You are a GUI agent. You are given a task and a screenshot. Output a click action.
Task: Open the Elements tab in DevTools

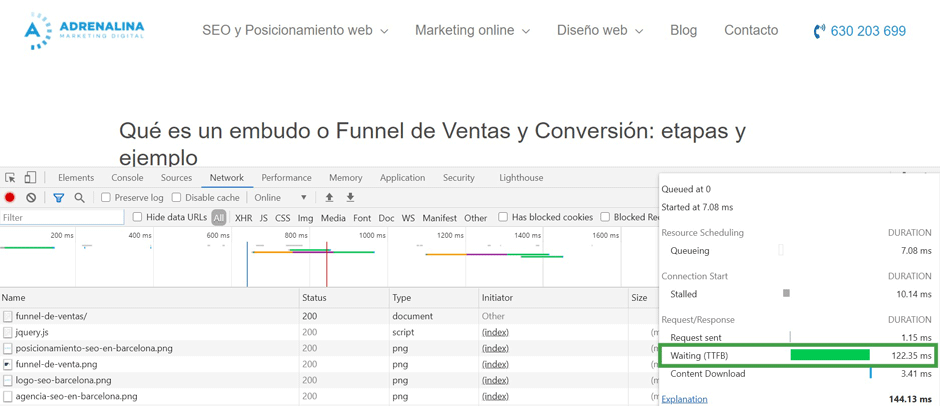[76, 178]
